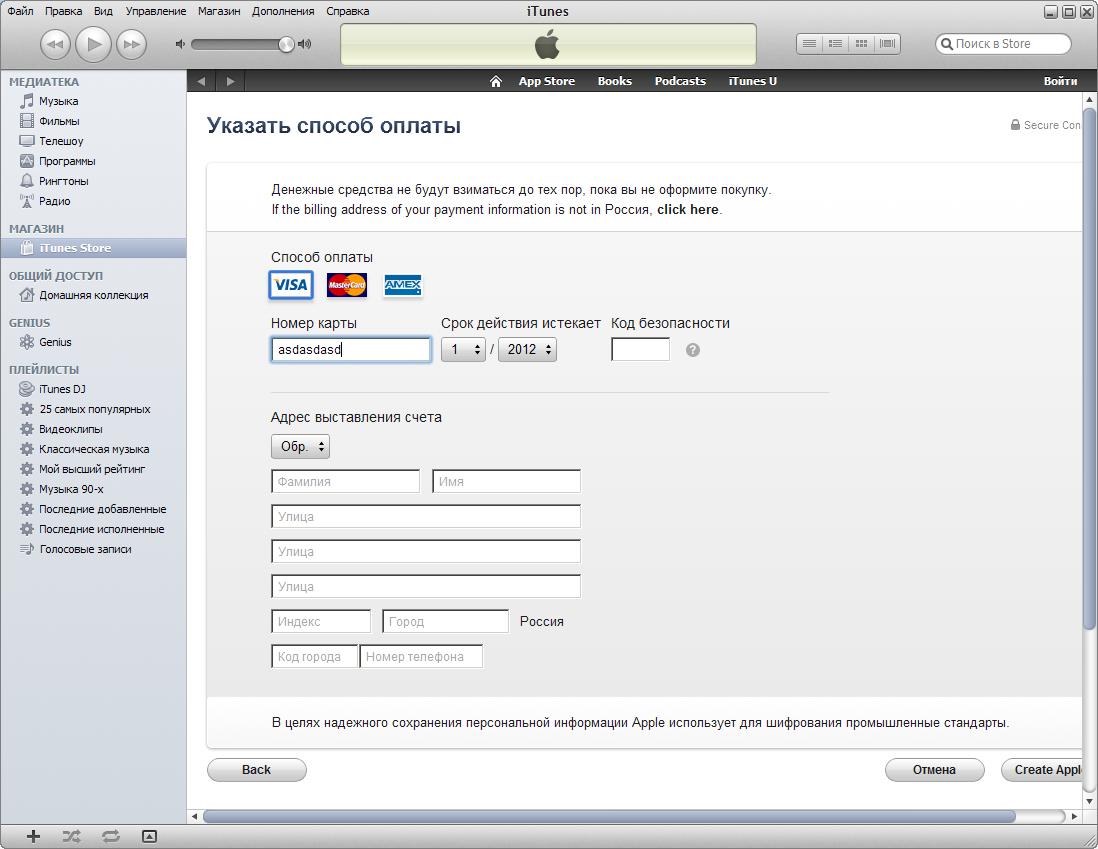Open the expiration year 2012 dropdown
The image size is (1098, 849).
click(527, 350)
